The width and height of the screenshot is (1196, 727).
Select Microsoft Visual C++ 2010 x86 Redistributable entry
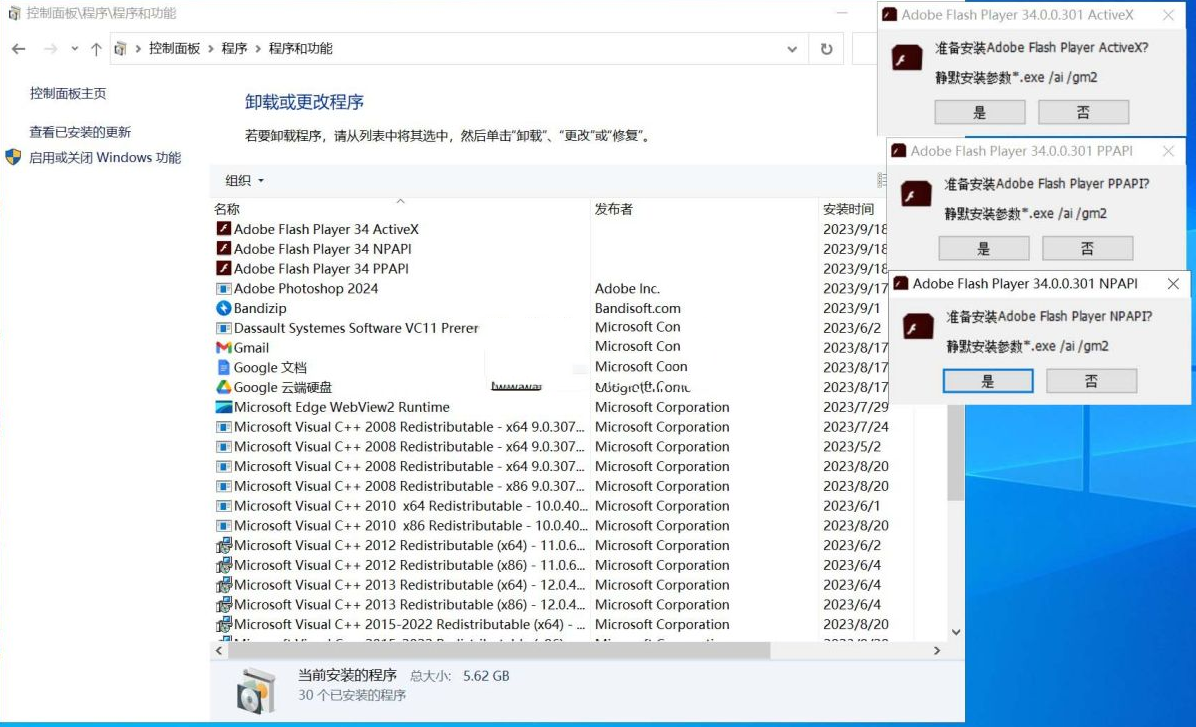[x=410, y=526]
